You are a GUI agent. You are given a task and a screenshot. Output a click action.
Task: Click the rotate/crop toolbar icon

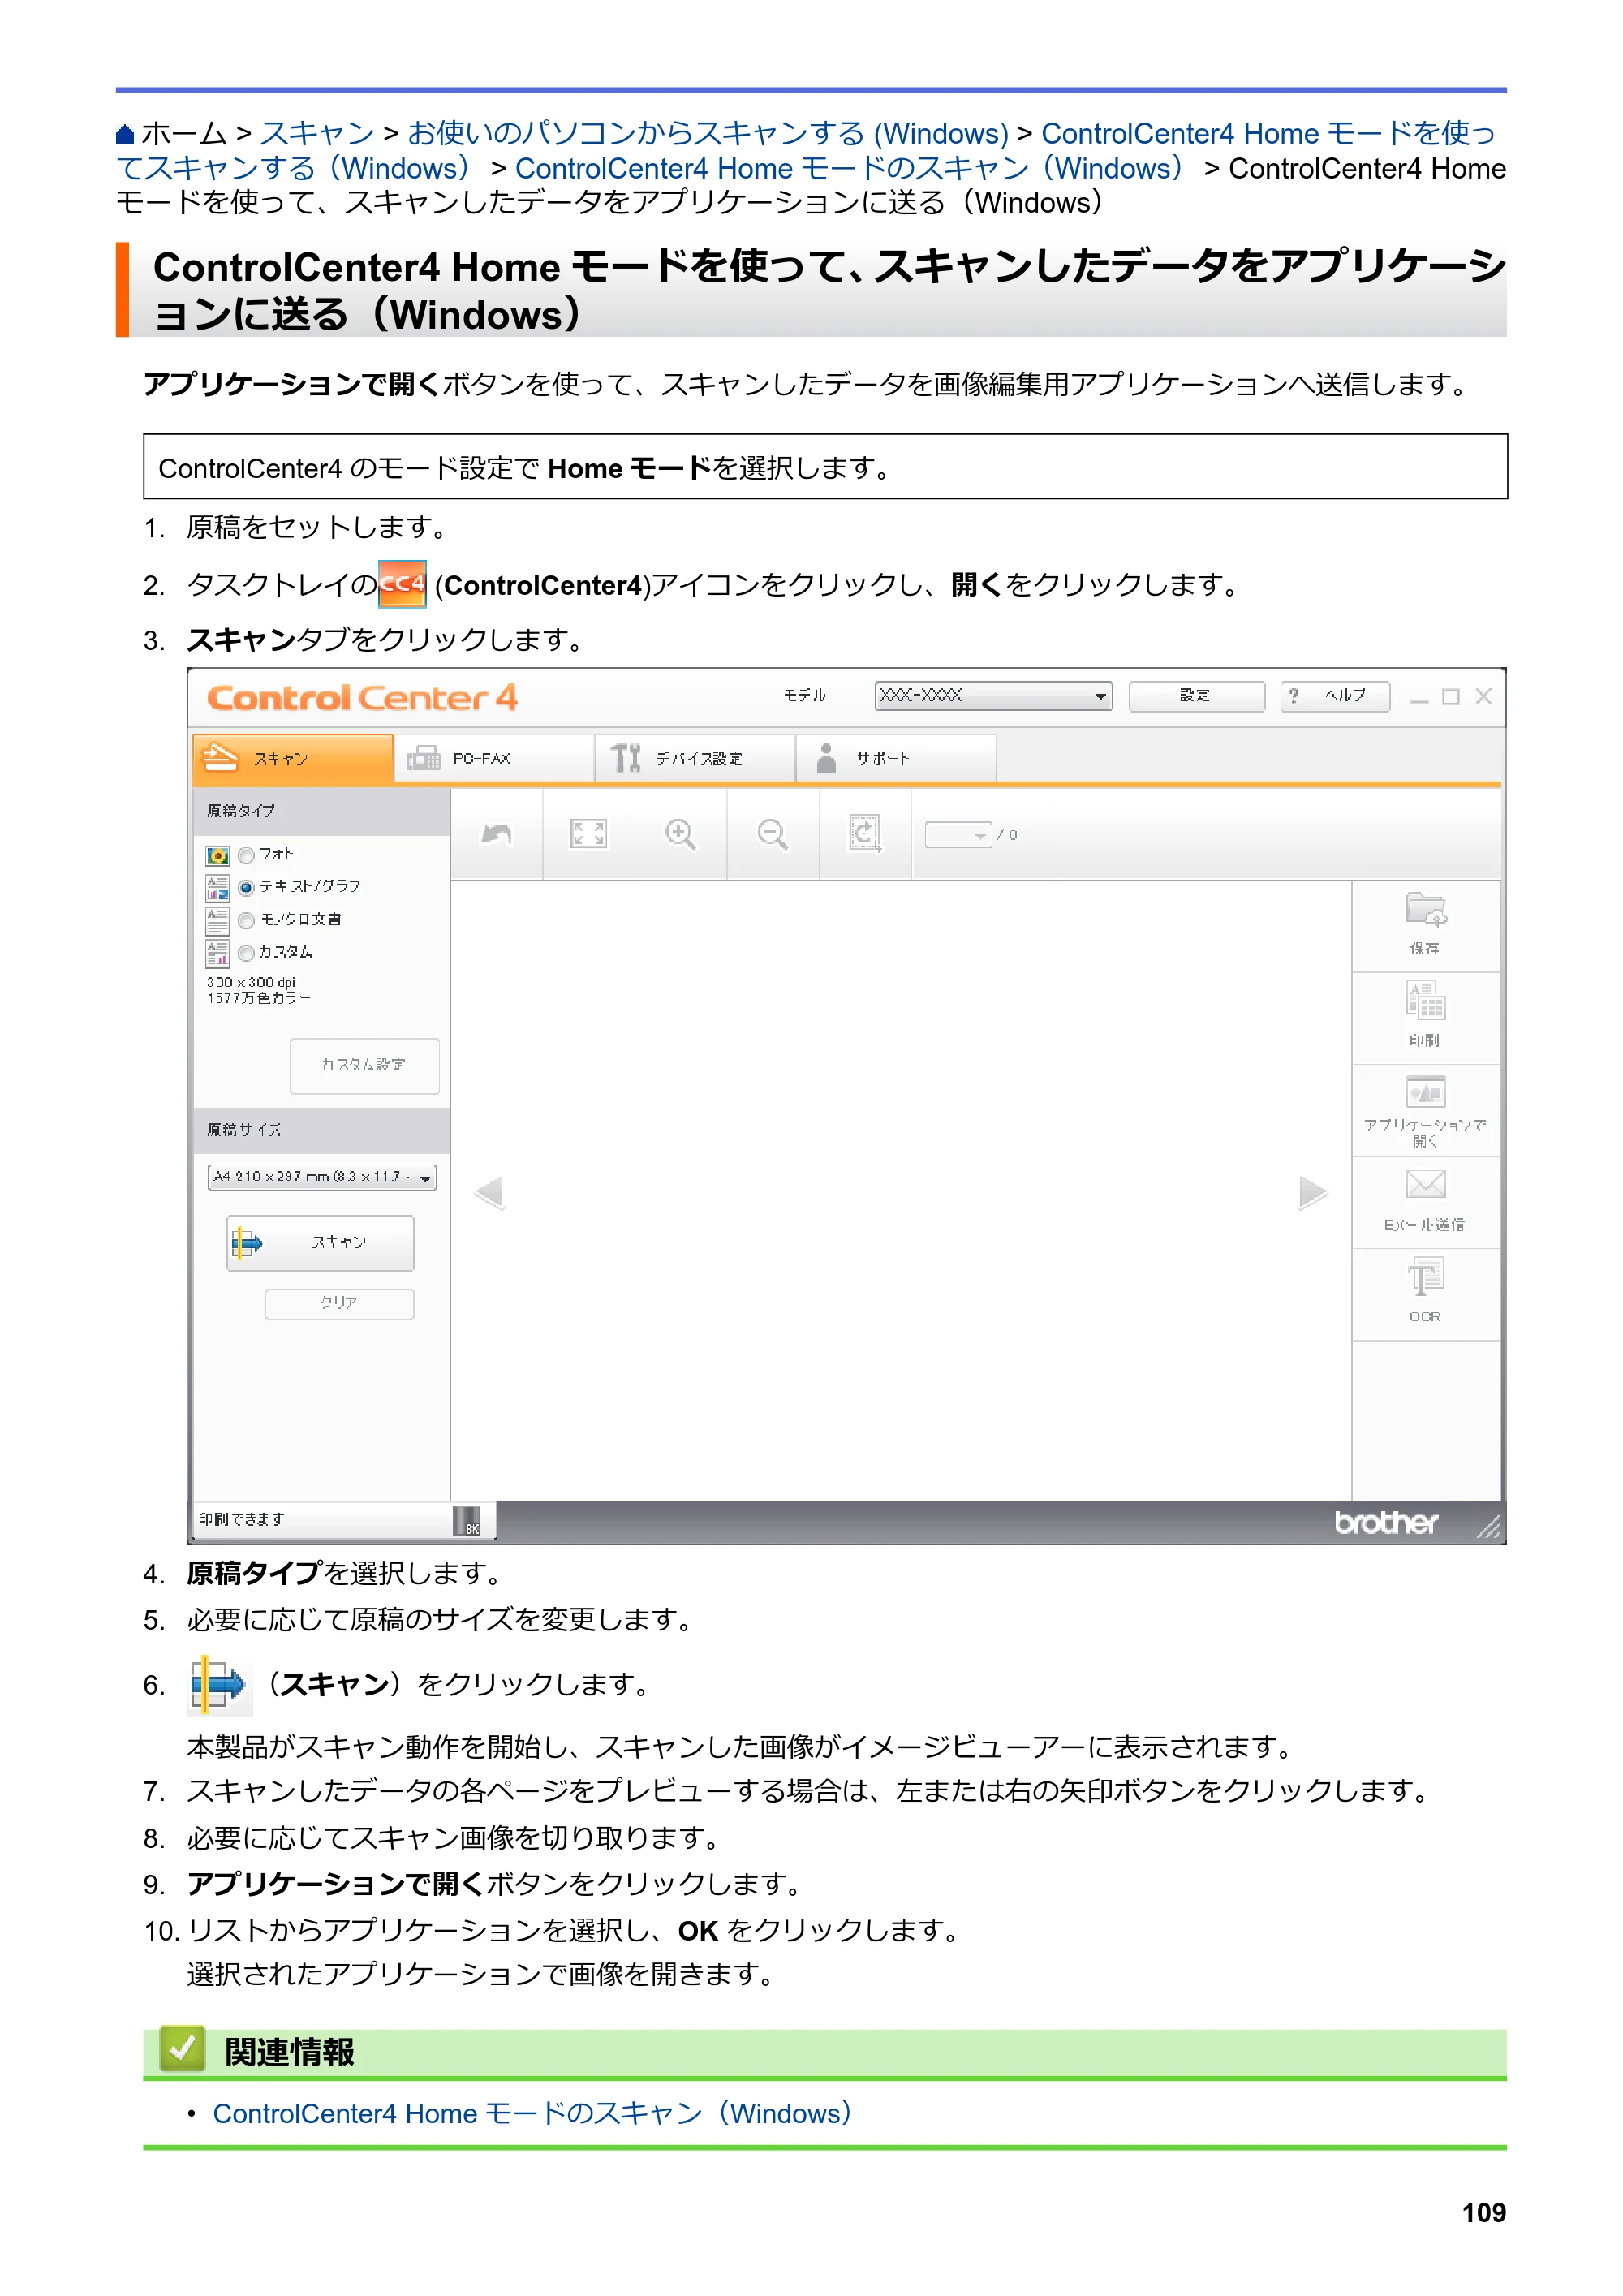point(865,834)
